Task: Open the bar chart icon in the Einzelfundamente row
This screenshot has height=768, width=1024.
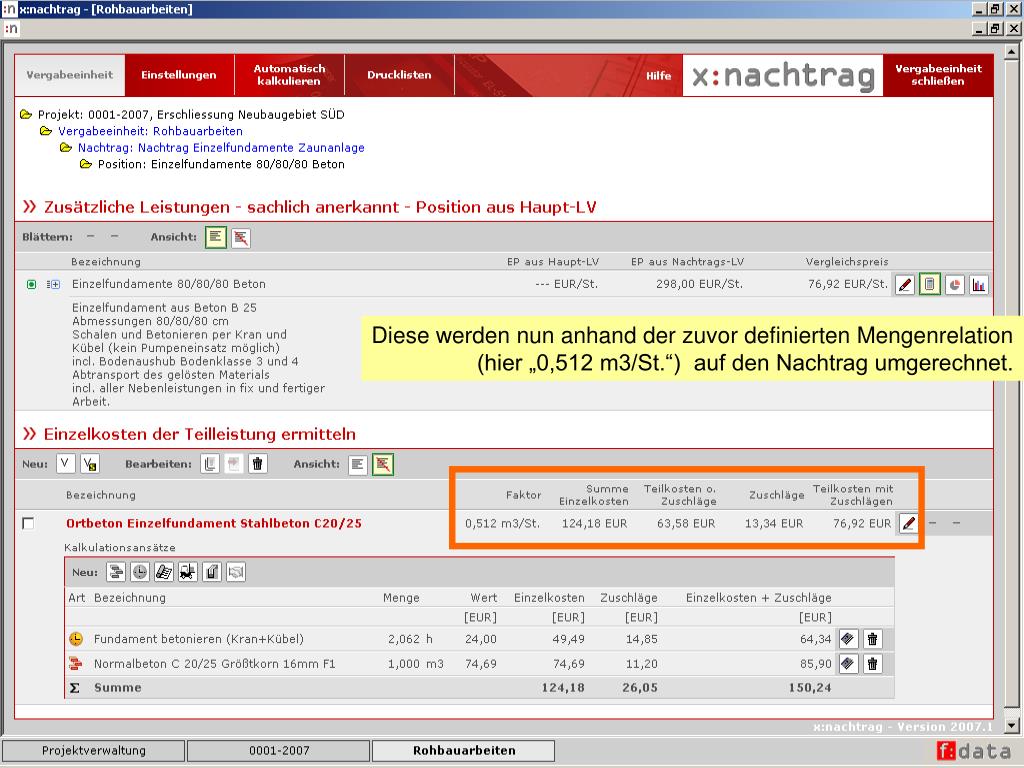Action: tap(978, 285)
